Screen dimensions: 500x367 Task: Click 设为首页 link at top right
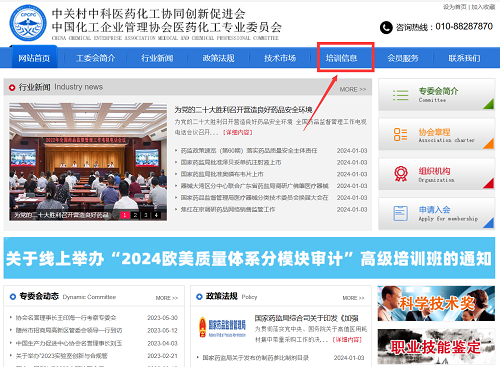coord(455,7)
